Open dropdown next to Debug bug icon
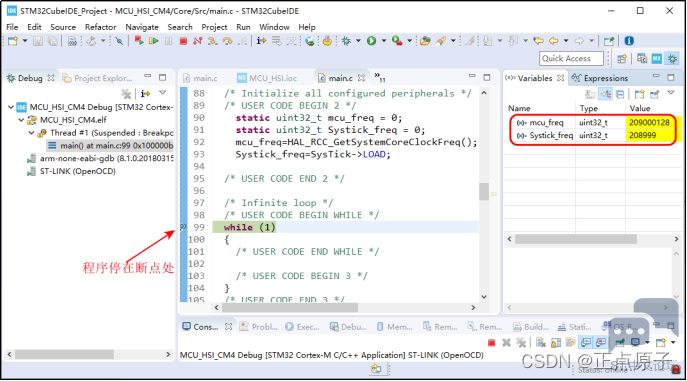687x381 pixels. 358,41
